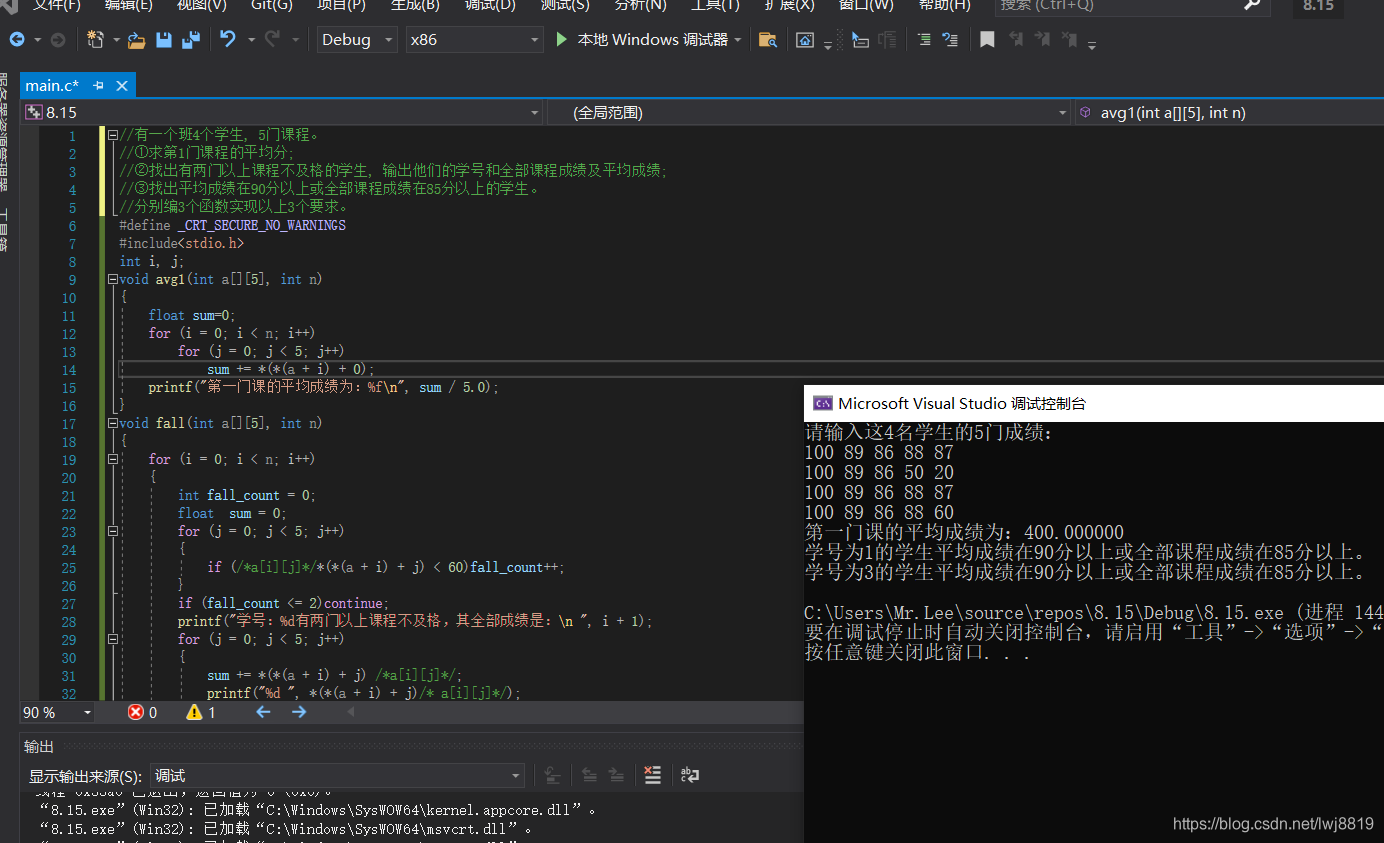This screenshot has width=1384, height=843.
Task: Open the Debug configuration dropdown
Action: tap(357, 40)
